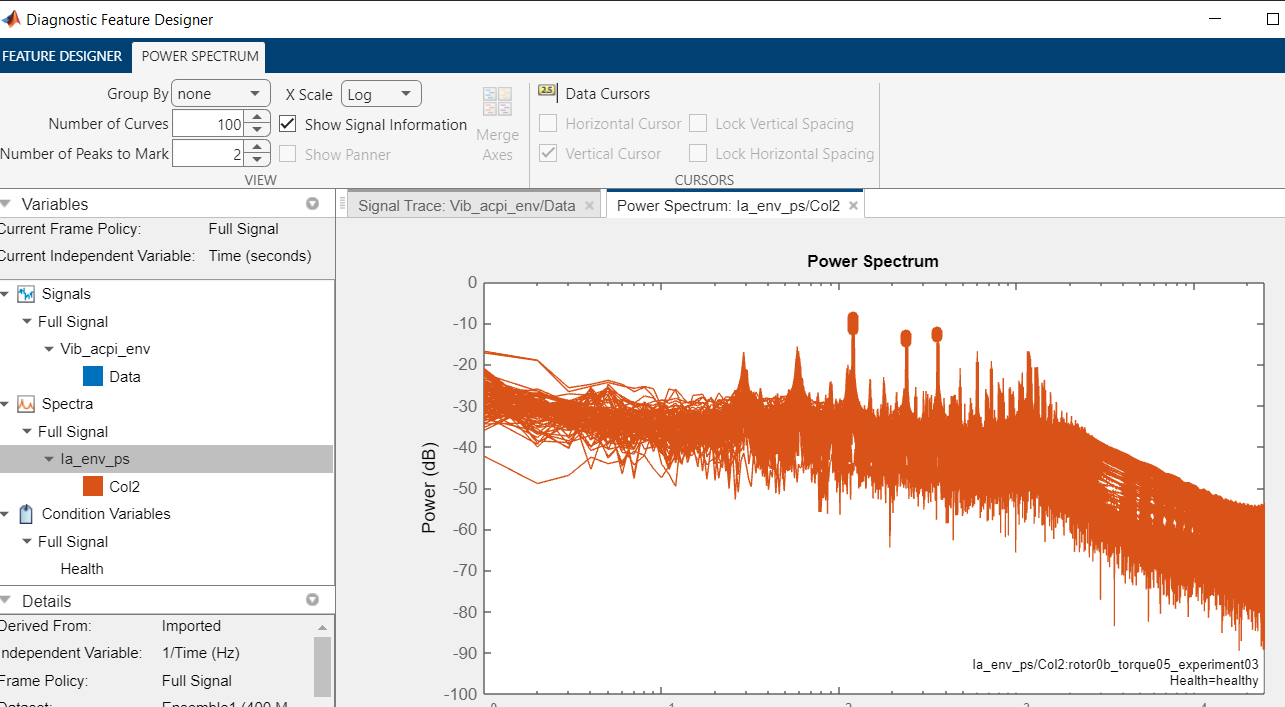Image resolution: width=1285 pixels, height=707 pixels.
Task: Collapse Full Signal node under Spectra
Action: click(x=27, y=432)
